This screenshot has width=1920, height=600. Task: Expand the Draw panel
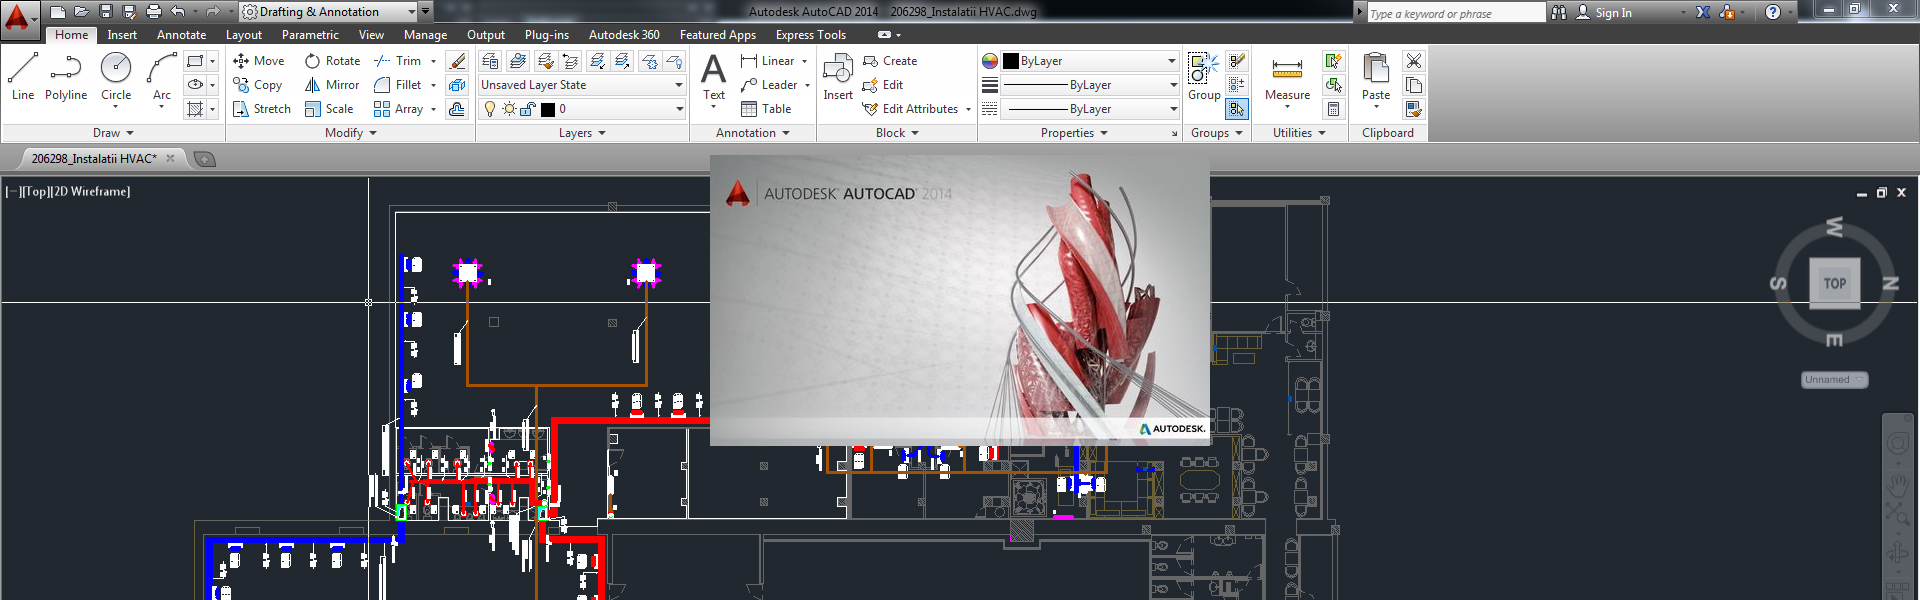pos(113,133)
